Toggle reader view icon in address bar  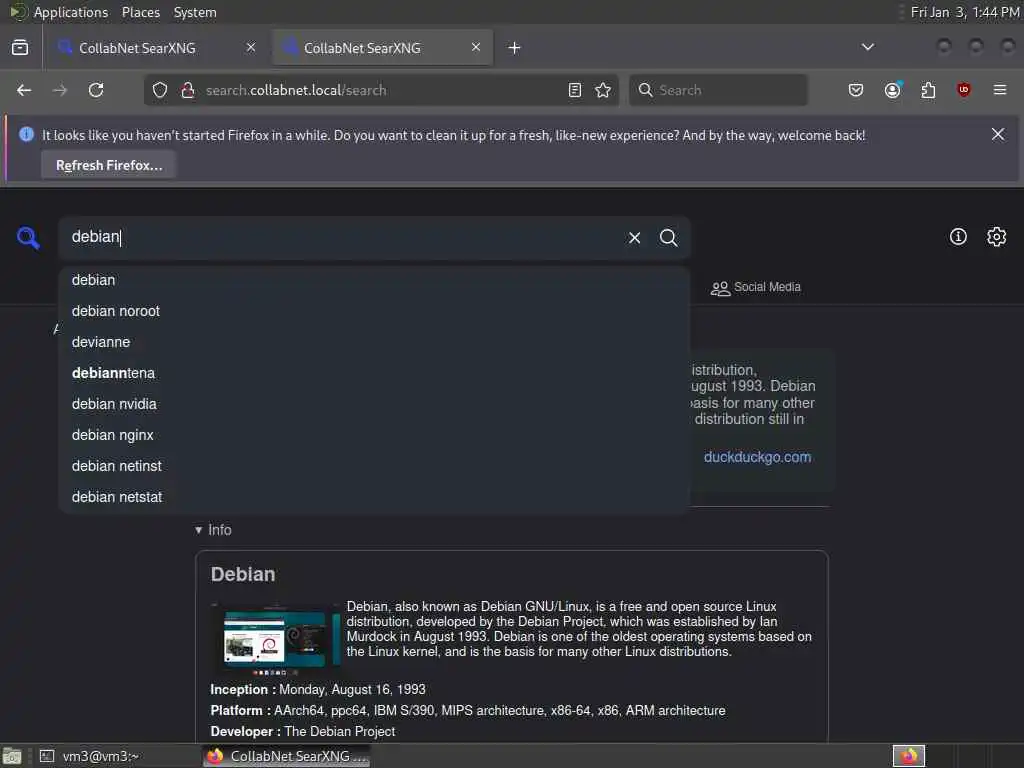click(575, 90)
